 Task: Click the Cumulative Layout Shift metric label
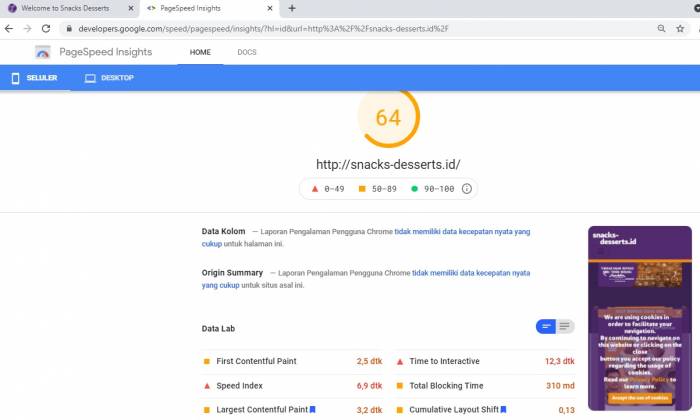coord(454,409)
